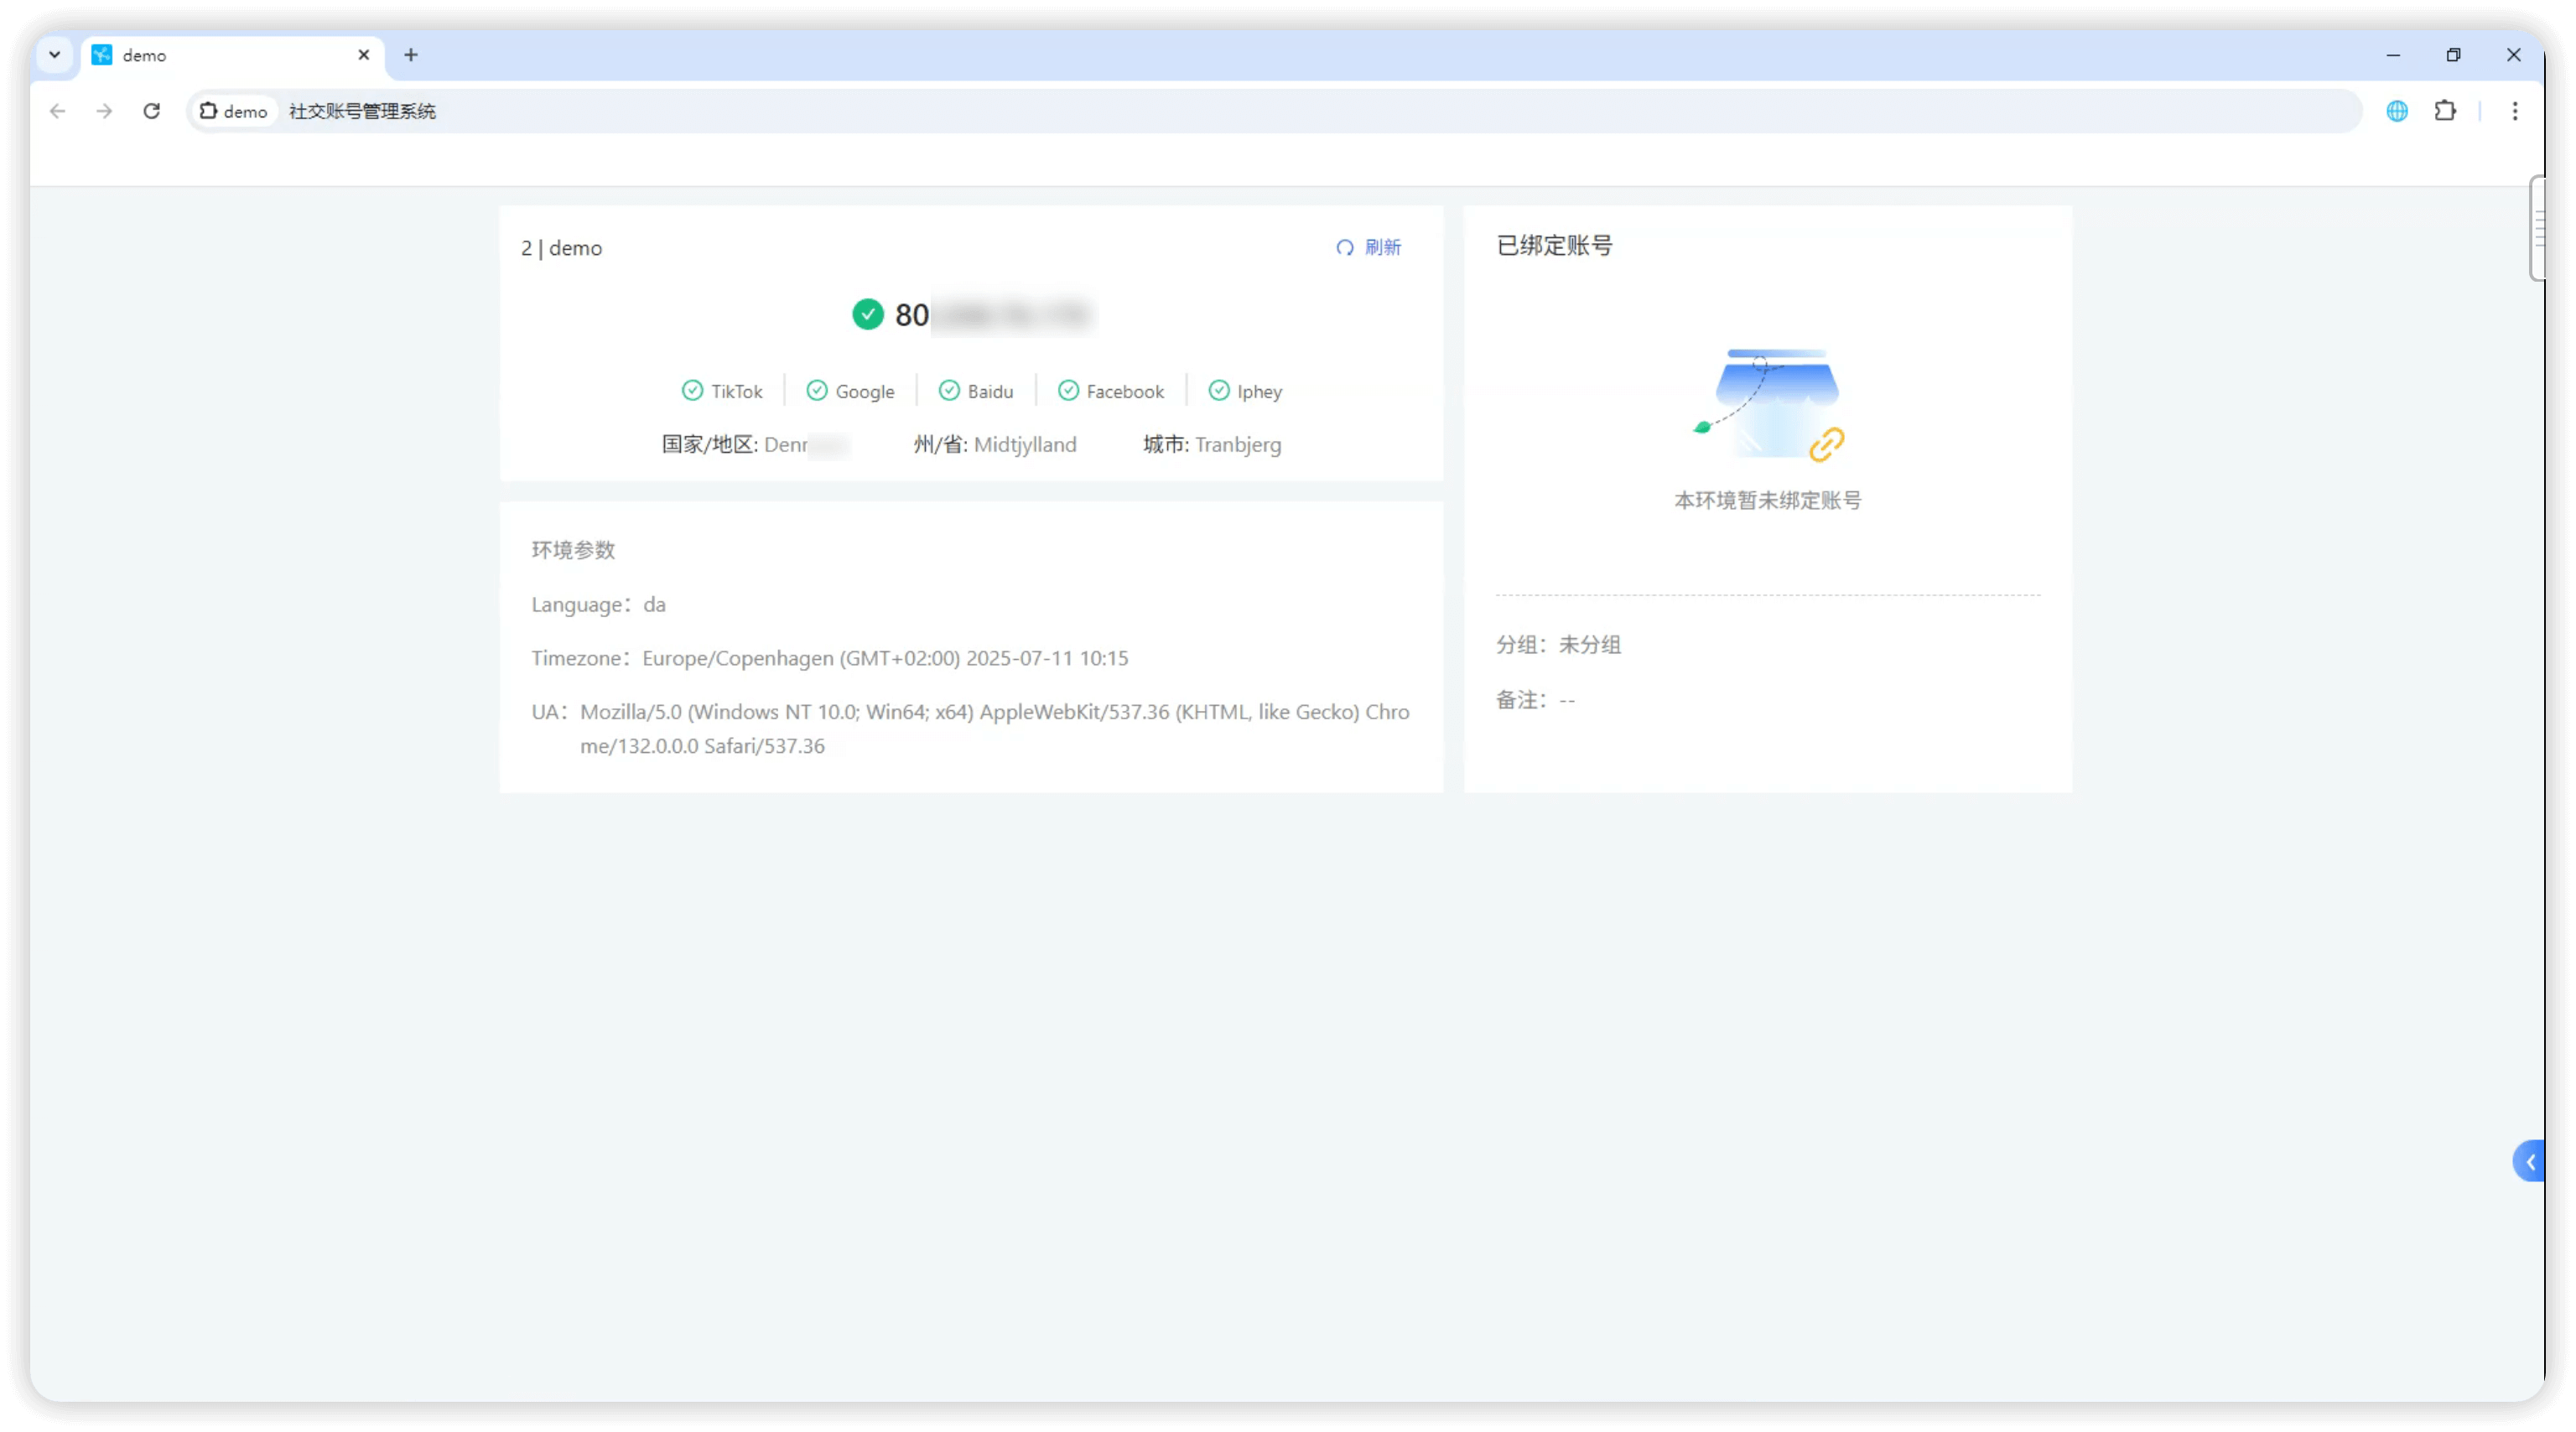Screen dimensions: 2576x1432
Task: Click the TikTok check status icon
Action: pyautogui.click(x=692, y=391)
